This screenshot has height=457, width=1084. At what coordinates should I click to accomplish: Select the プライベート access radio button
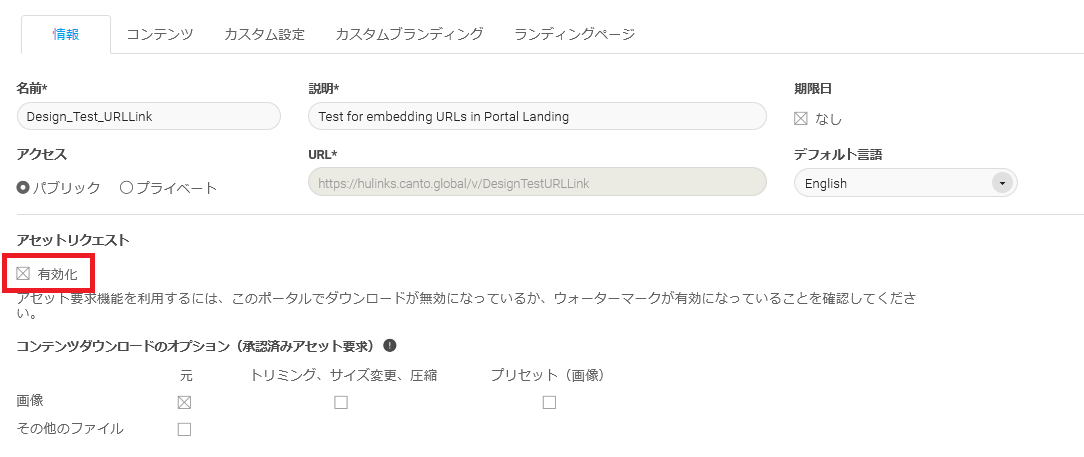126,187
